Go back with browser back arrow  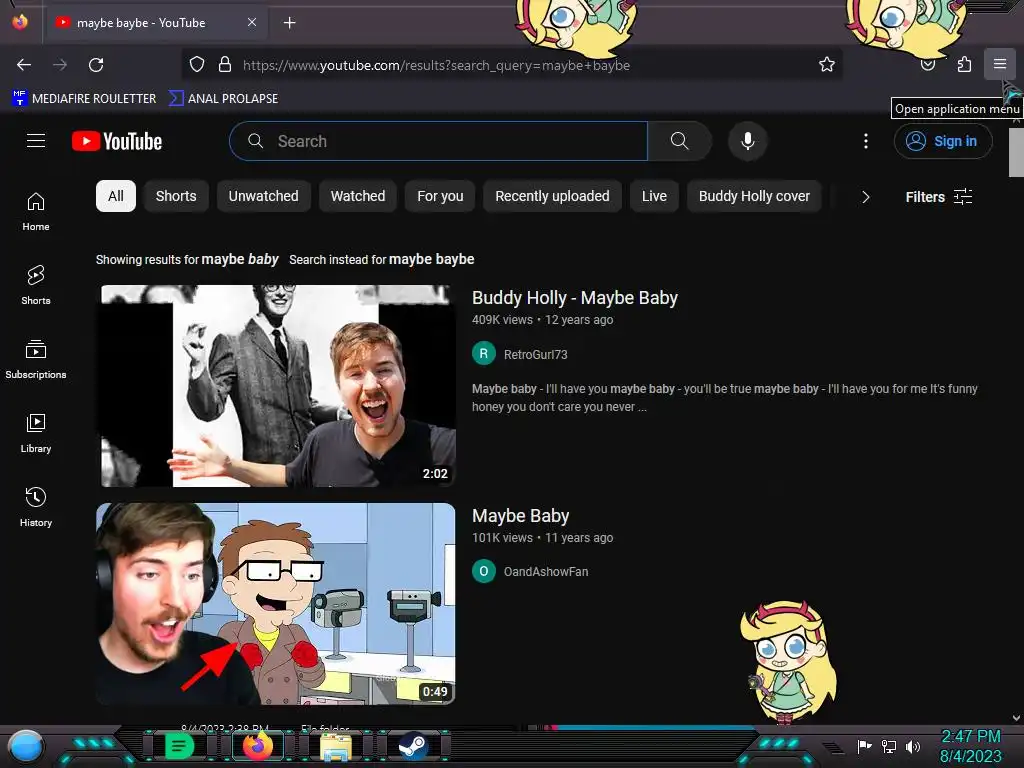click(x=24, y=65)
